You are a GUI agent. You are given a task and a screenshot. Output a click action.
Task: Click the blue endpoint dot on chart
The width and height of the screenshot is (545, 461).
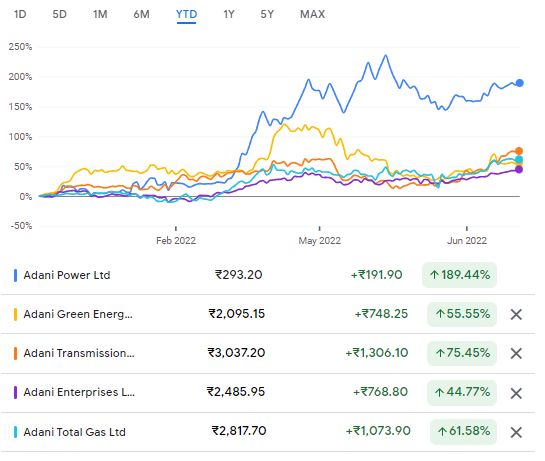[x=519, y=83]
